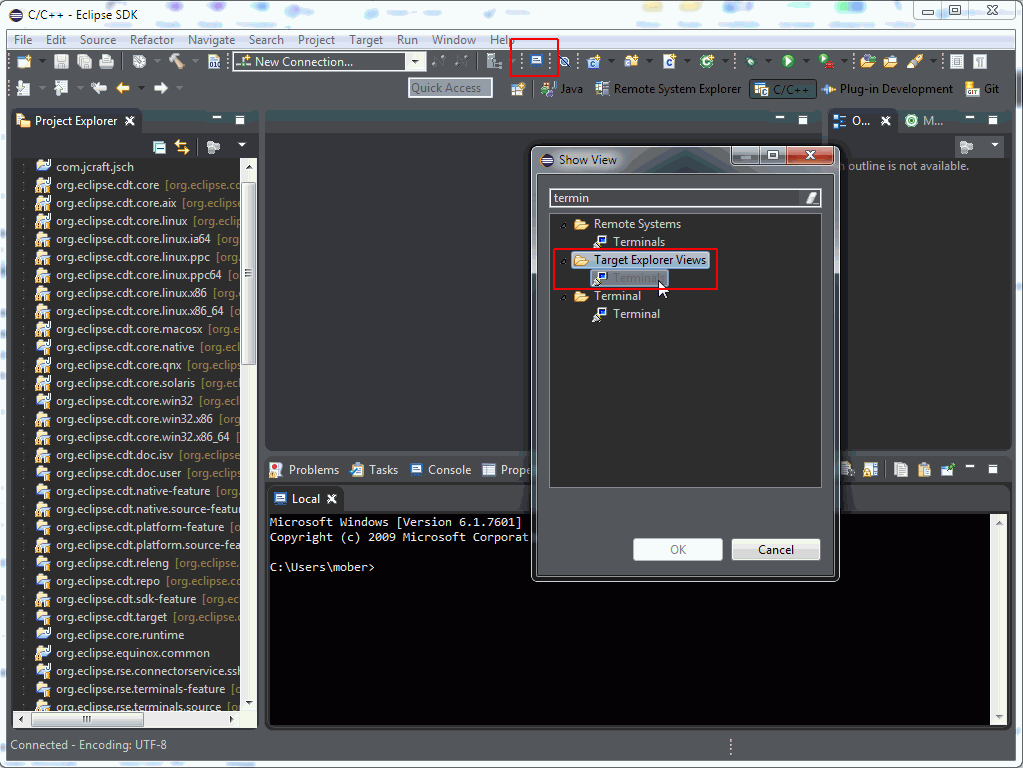1023x768 pixels.
Task: Click the New C++ Class green icon
Action: [707, 61]
